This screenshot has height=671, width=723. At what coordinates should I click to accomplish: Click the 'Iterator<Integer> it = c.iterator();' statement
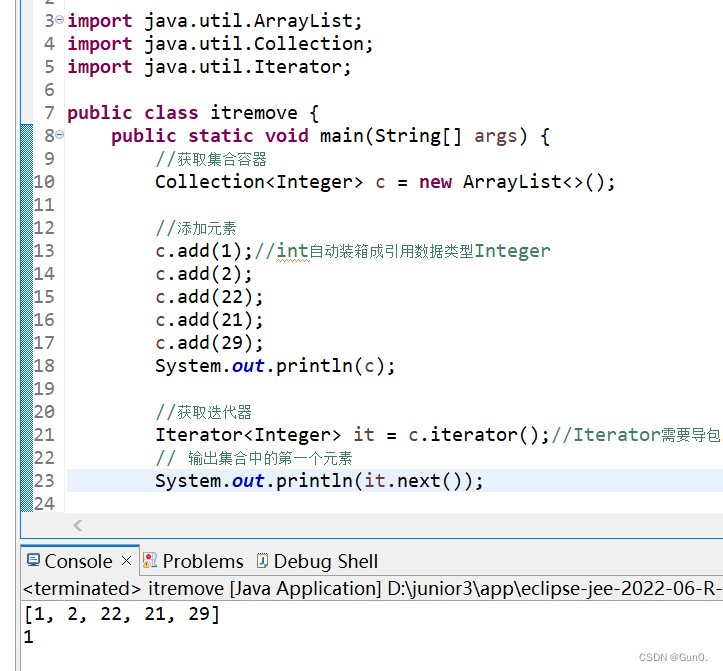point(352,435)
